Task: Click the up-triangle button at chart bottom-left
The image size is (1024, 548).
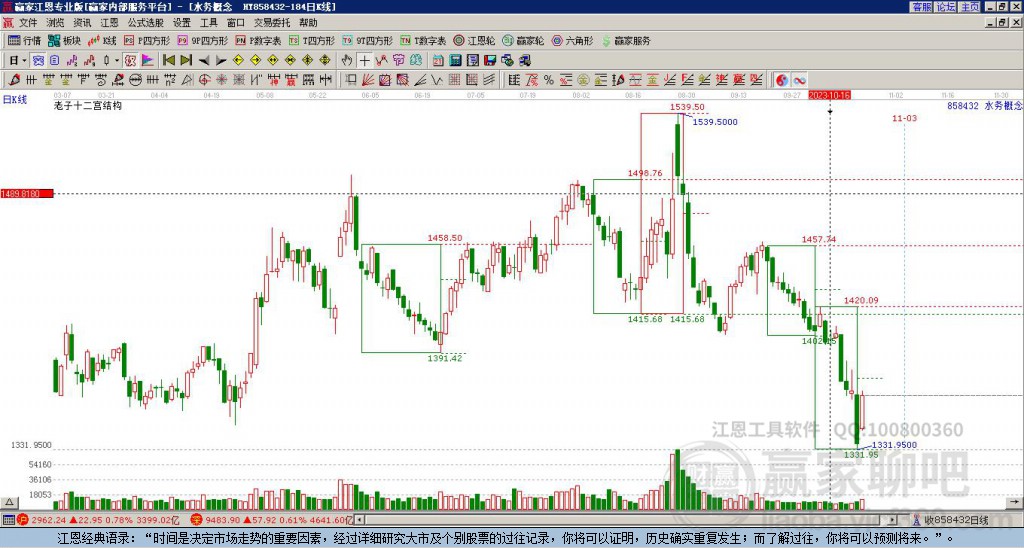Action: coord(9,502)
